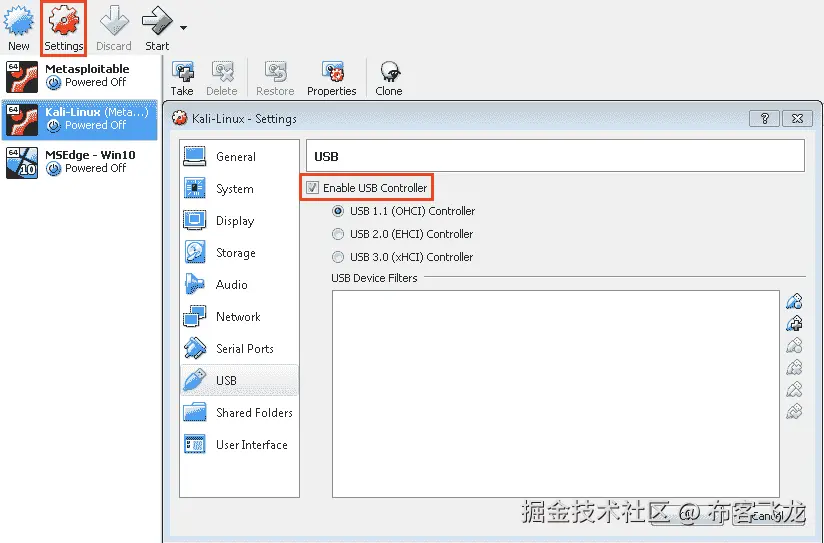Image resolution: width=824 pixels, height=543 pixels.
Task: Open the Display settings category
Action: click(239, 221)
